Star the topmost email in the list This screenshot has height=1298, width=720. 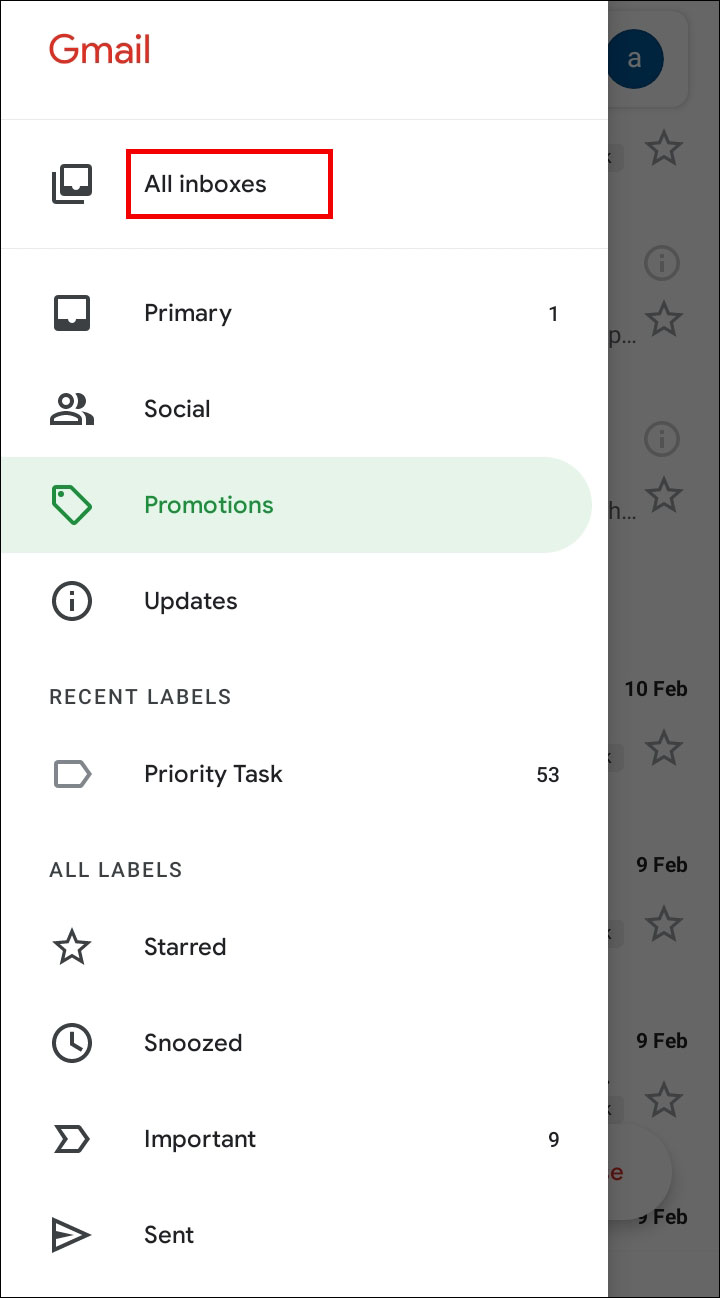point(663,149)
